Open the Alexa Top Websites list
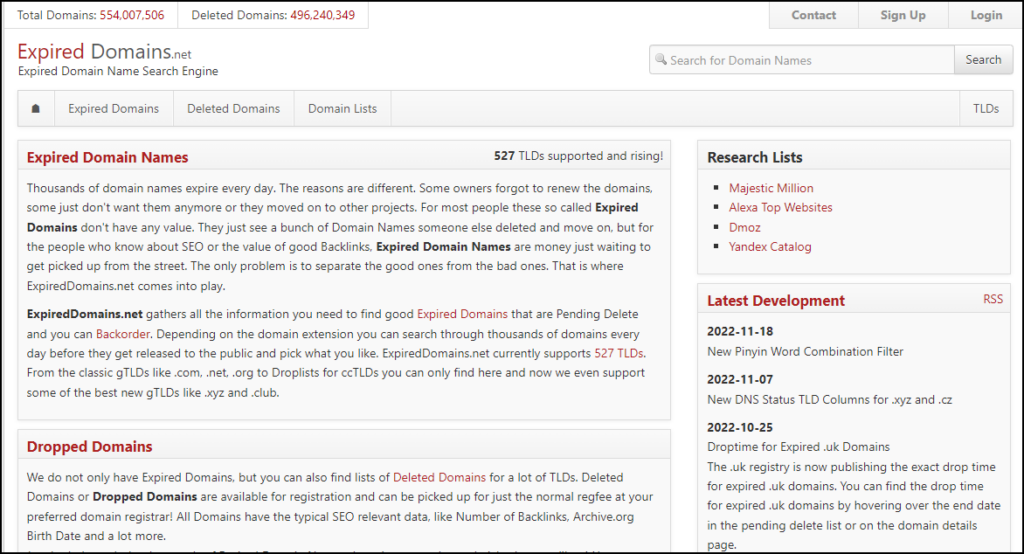 (780, 207)
